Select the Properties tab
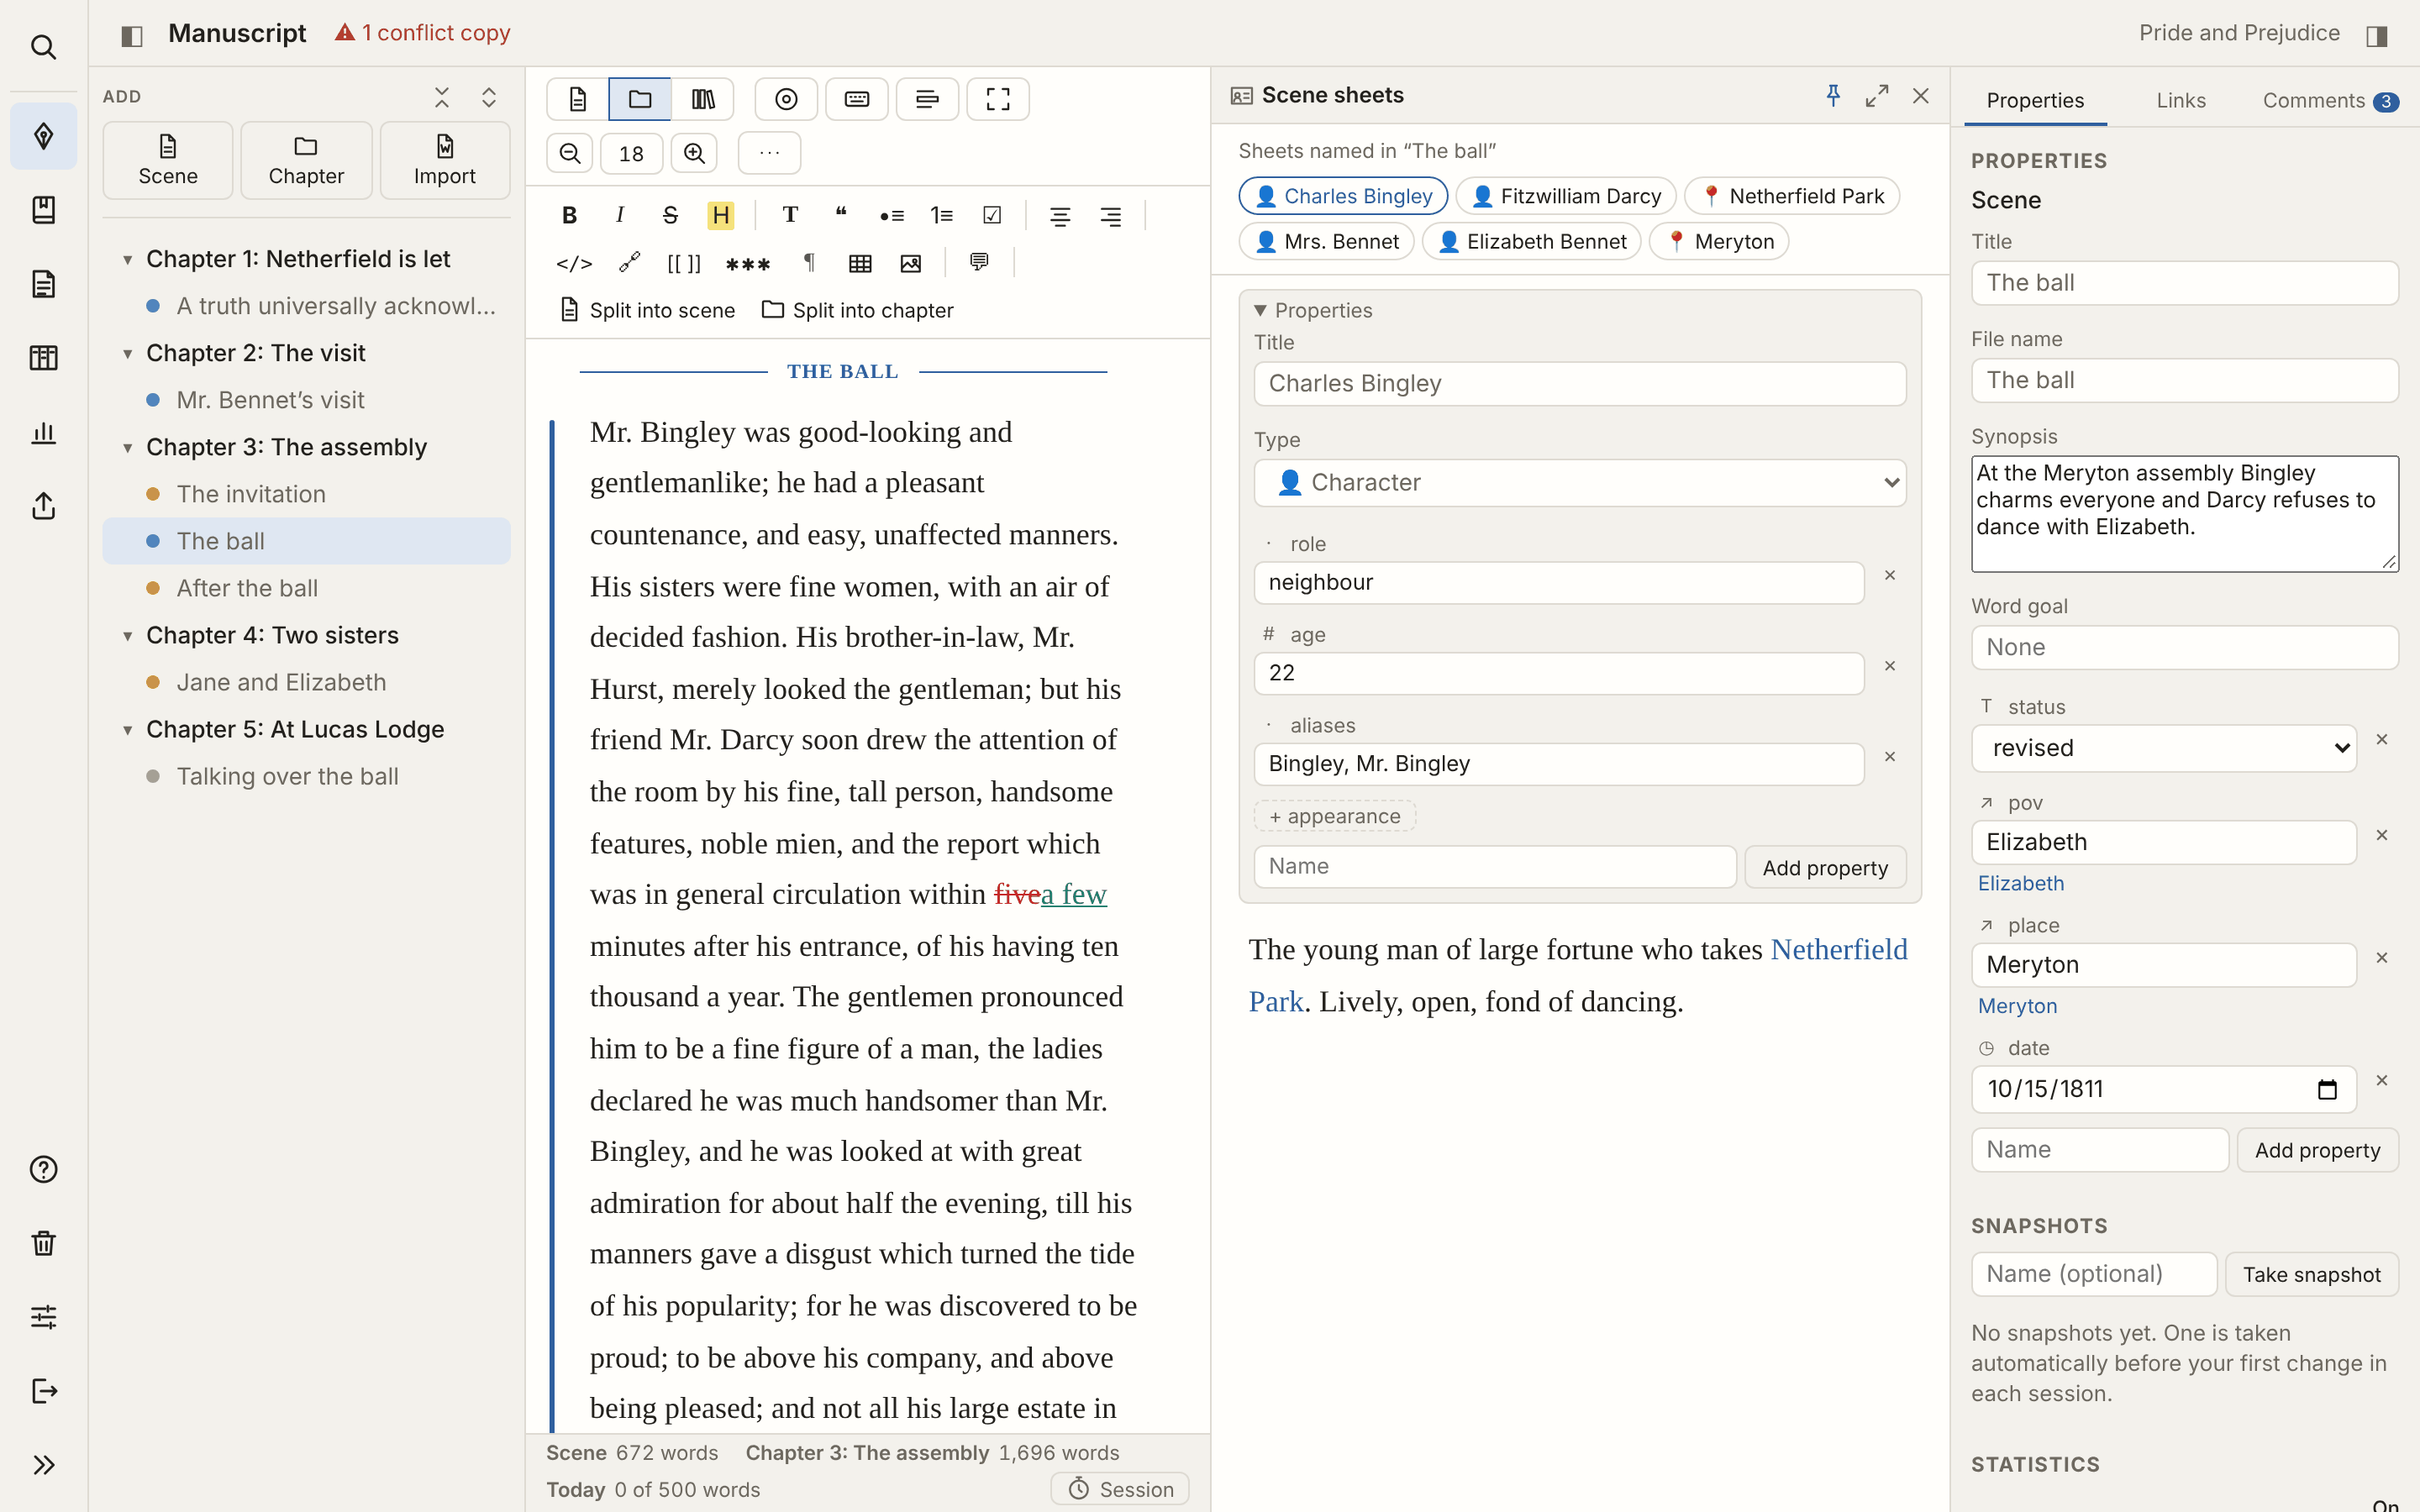The height and width of the screenshot is (1512, 2420). point(2035,101)
